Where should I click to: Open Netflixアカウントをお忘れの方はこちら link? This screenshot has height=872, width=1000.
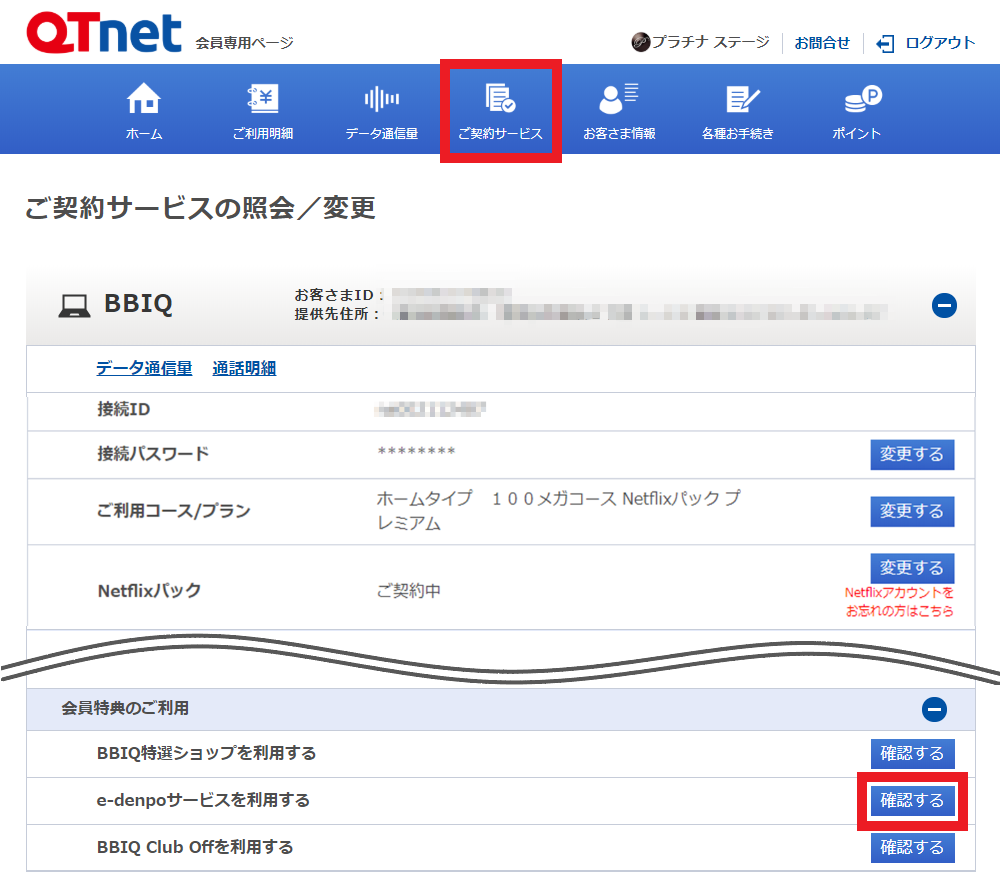[899, 602]
